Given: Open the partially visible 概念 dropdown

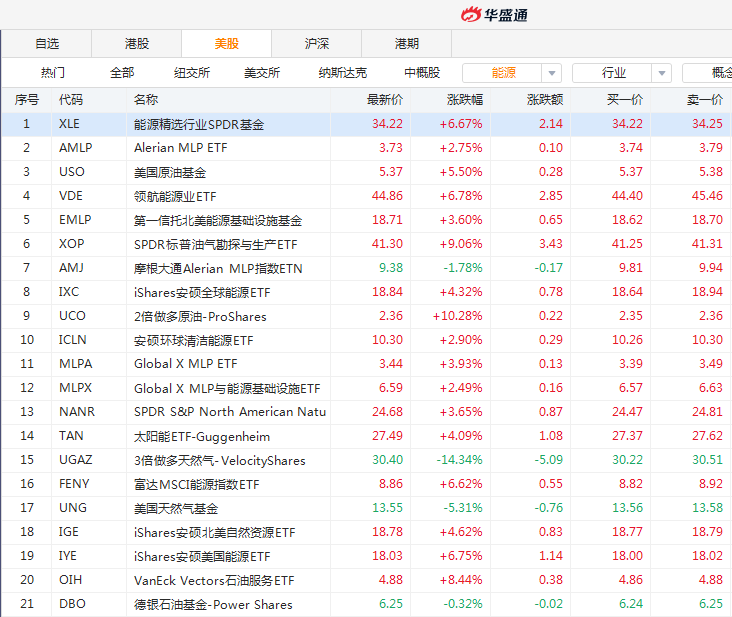Looking at the screenshot, I should 707,73.
